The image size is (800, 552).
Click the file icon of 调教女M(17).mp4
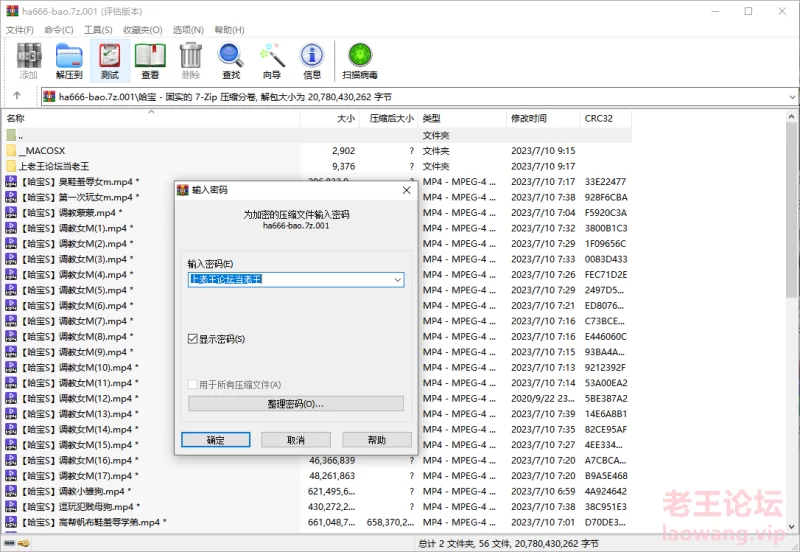click(x=11, y=475)
